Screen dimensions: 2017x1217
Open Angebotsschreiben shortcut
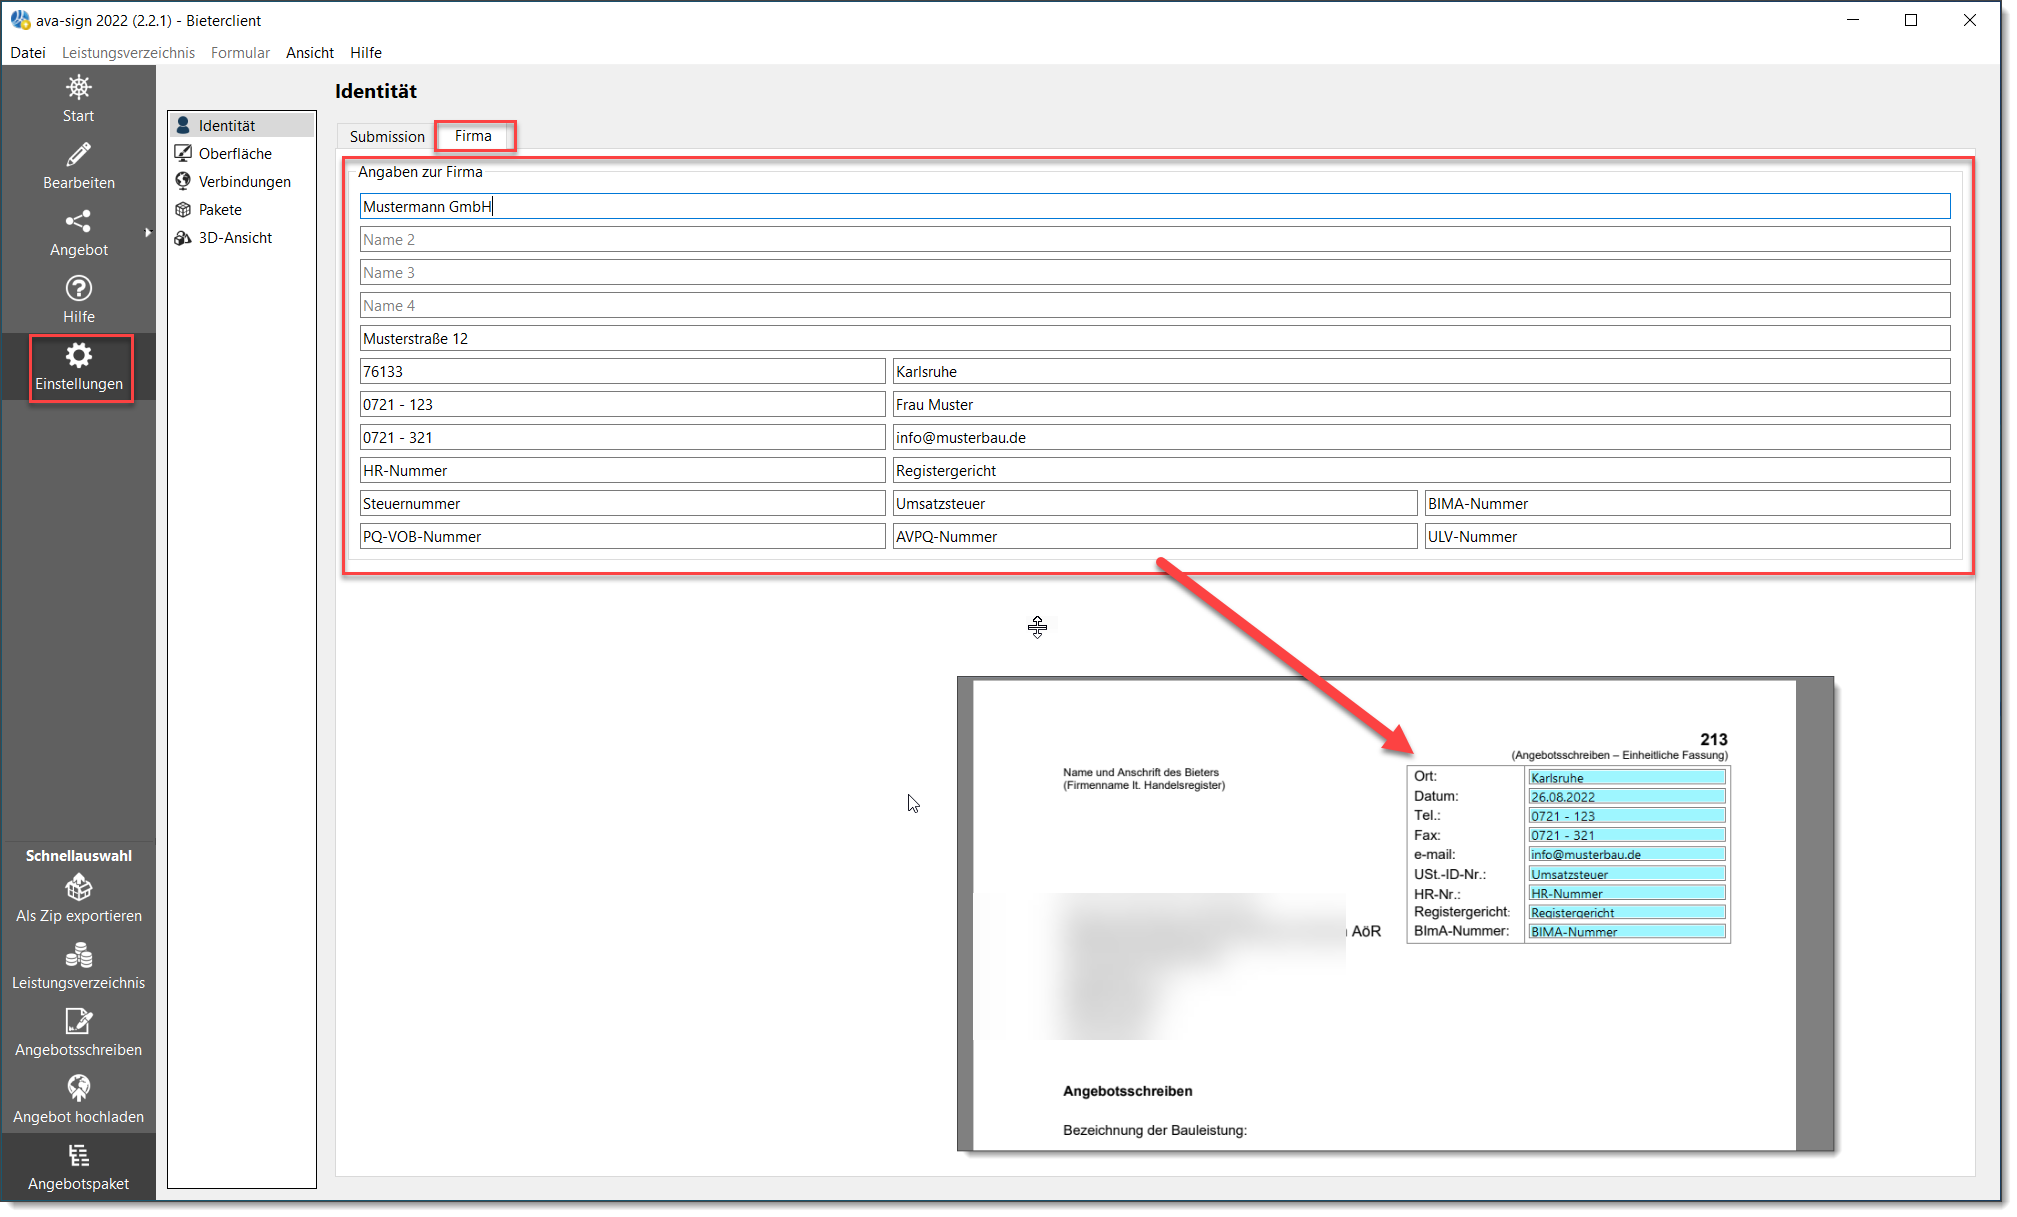(78, 1033)
